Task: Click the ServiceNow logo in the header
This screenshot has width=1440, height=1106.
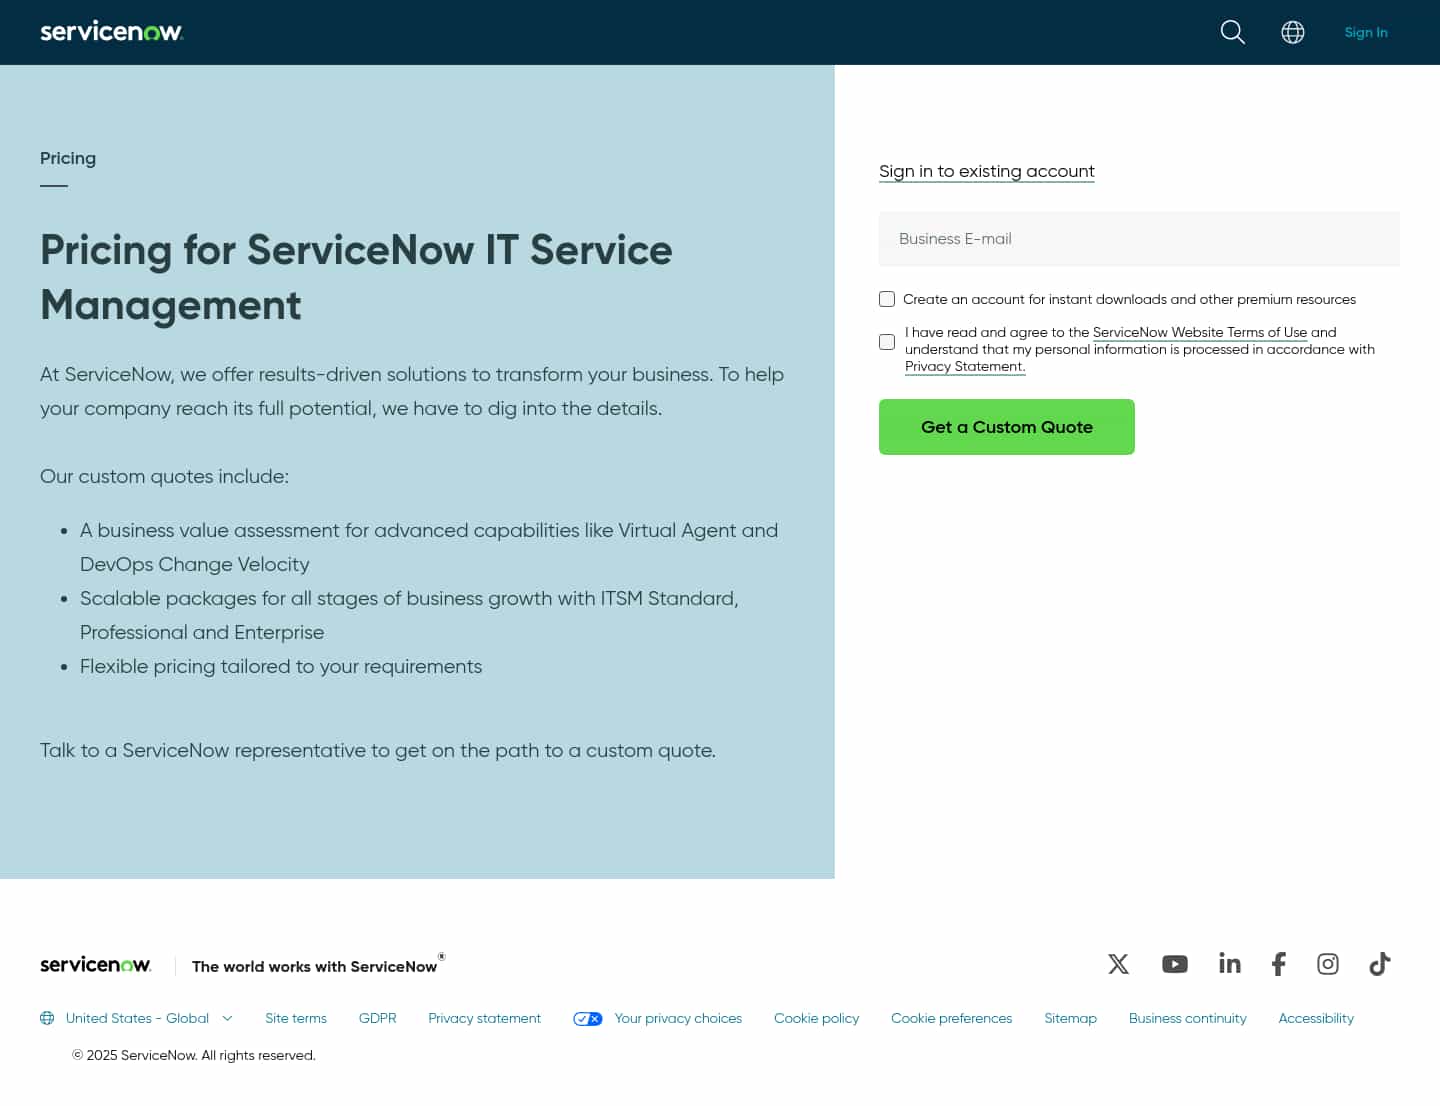Action: [x=111, y=32]
